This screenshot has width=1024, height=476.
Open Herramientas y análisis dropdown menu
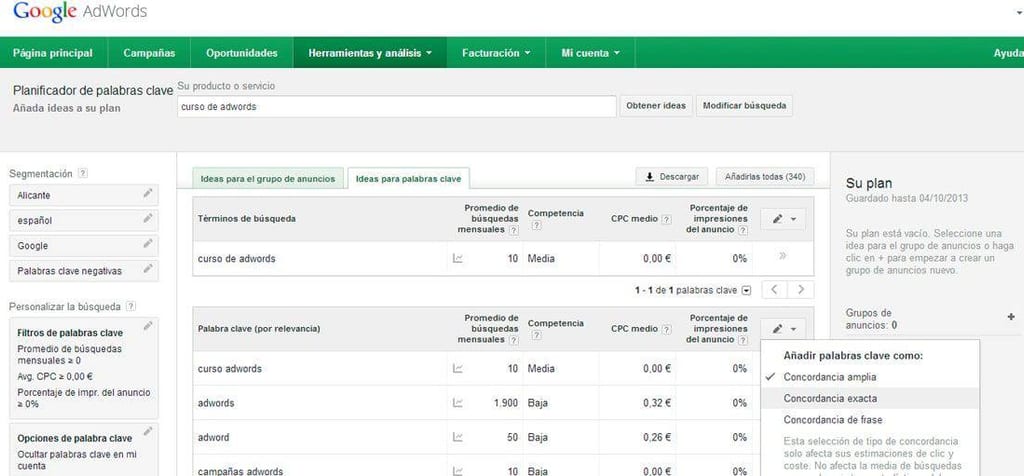(370, 53)
